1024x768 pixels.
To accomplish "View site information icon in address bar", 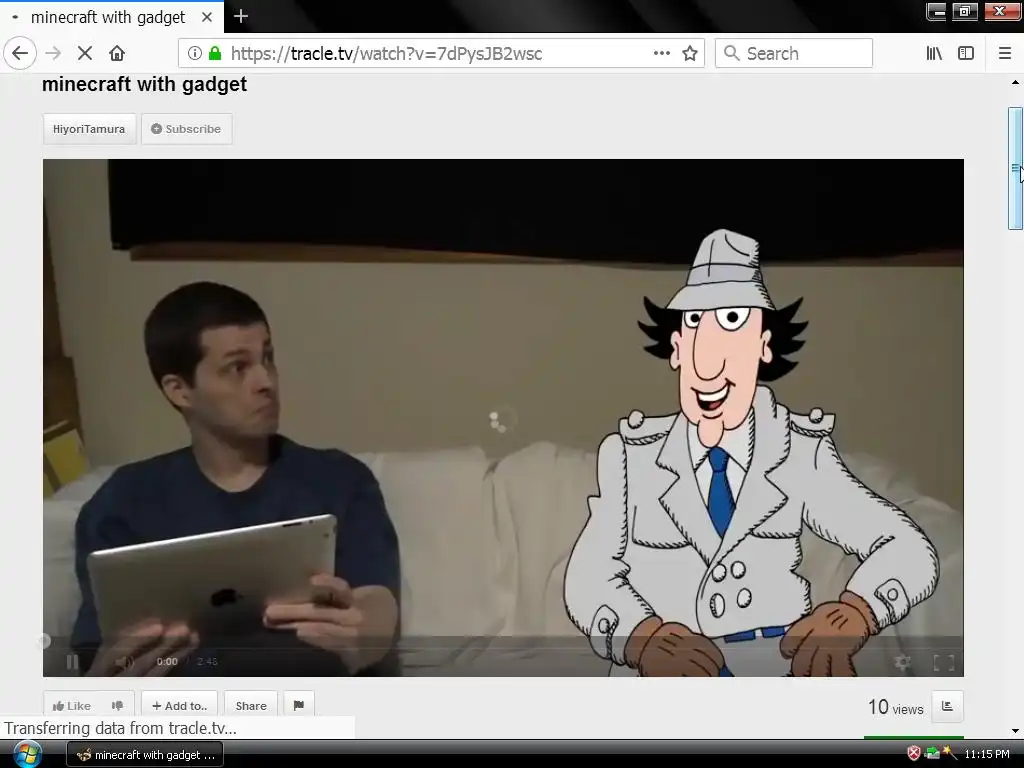I will click(x=195, y=53).
